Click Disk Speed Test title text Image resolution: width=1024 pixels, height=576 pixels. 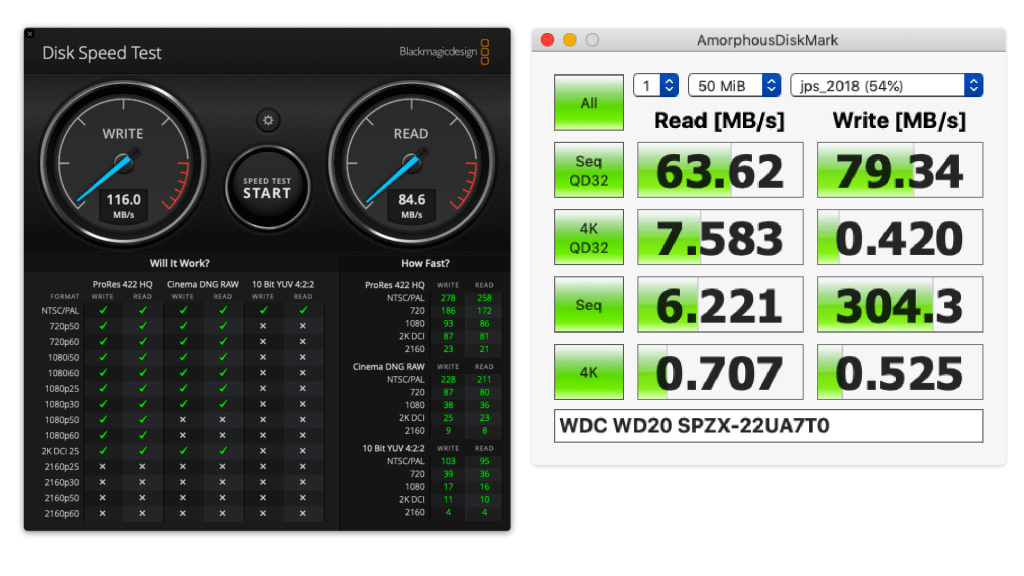click(101, 53)
